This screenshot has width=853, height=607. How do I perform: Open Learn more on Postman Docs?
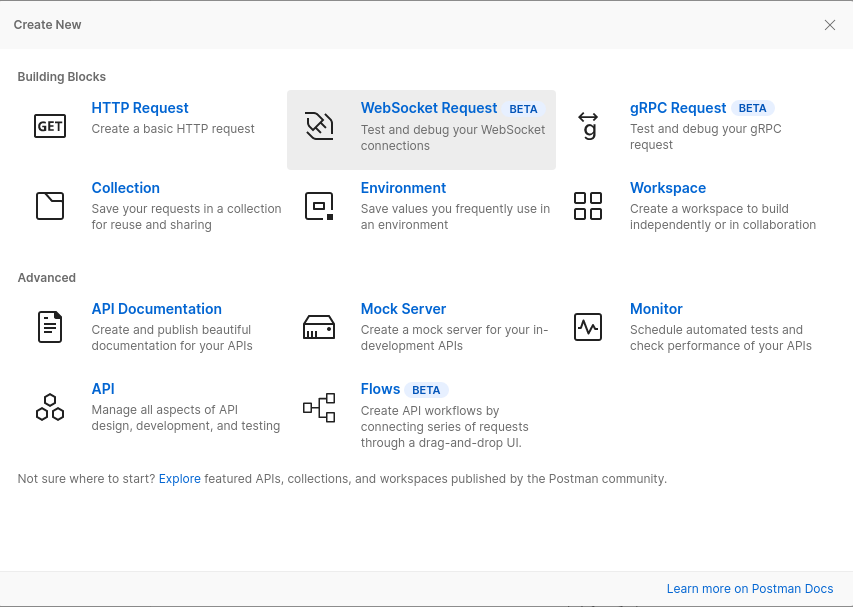pos(750,589)
